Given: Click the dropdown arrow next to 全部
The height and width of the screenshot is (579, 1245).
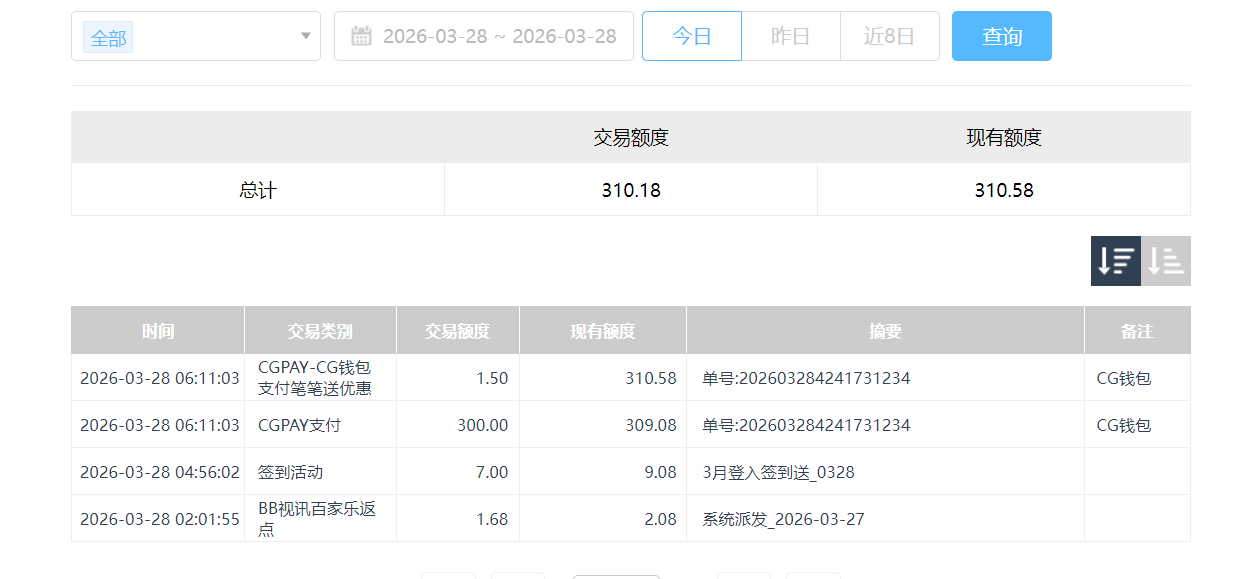Looking at the screenshot, I should [306, 36].
